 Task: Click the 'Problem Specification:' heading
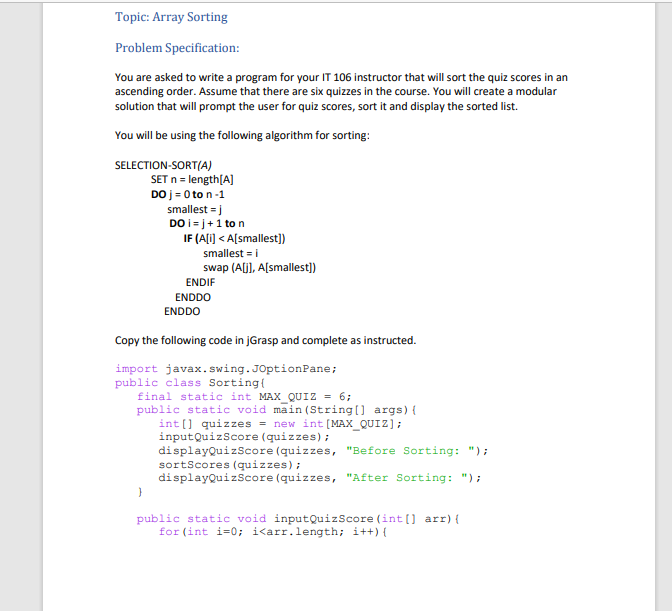[x=177, y=48]
